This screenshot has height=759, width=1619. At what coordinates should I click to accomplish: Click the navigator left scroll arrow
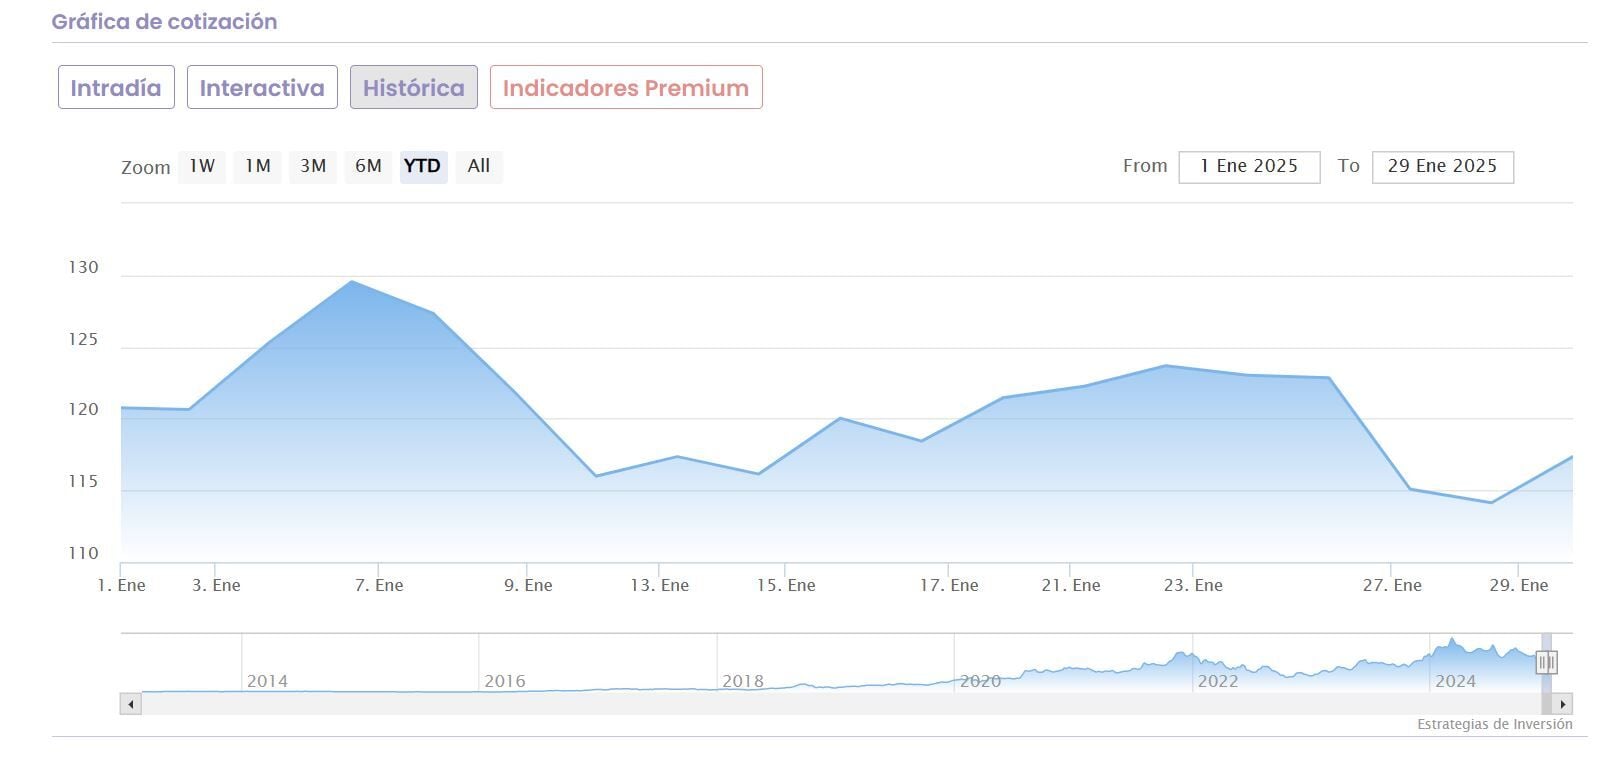pos(130,704)
